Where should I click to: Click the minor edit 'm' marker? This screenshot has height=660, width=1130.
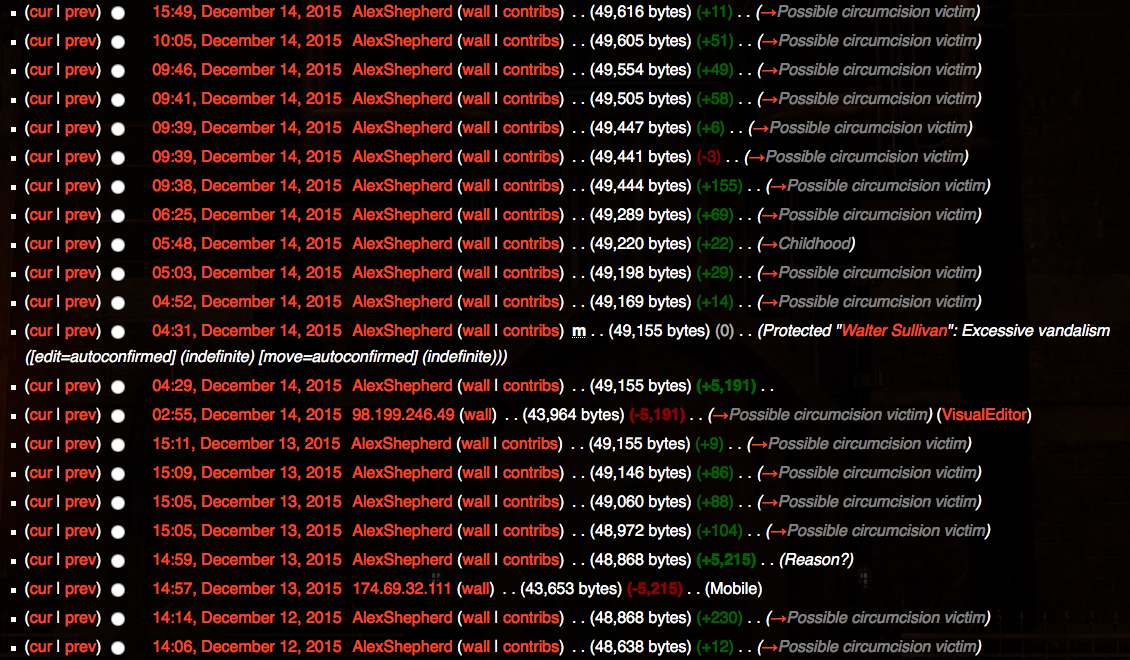[579, 331]
